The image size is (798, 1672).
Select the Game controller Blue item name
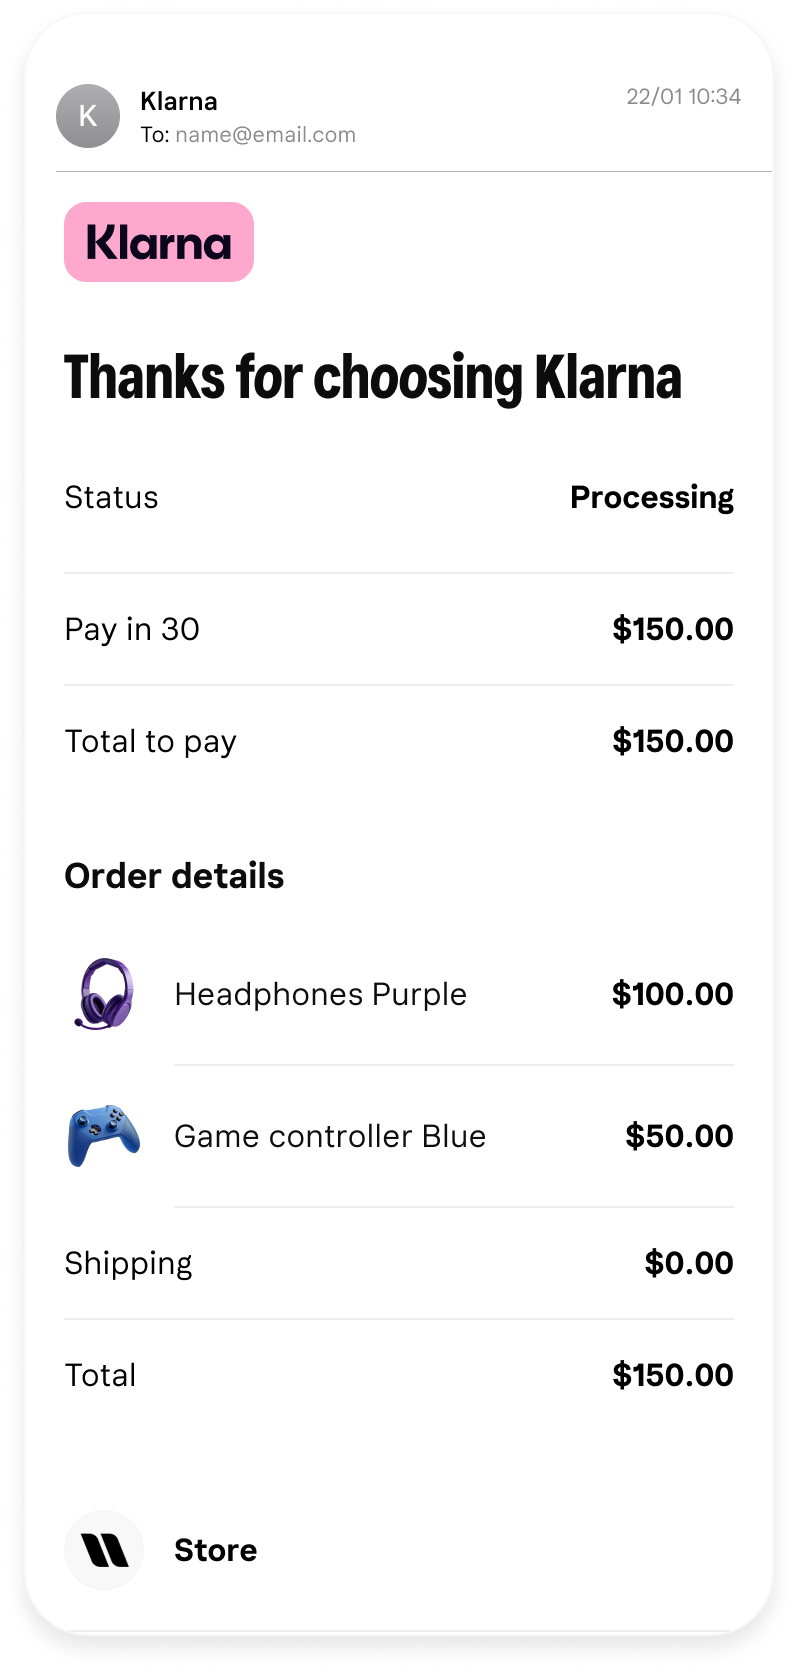[x=330, y=1136]
